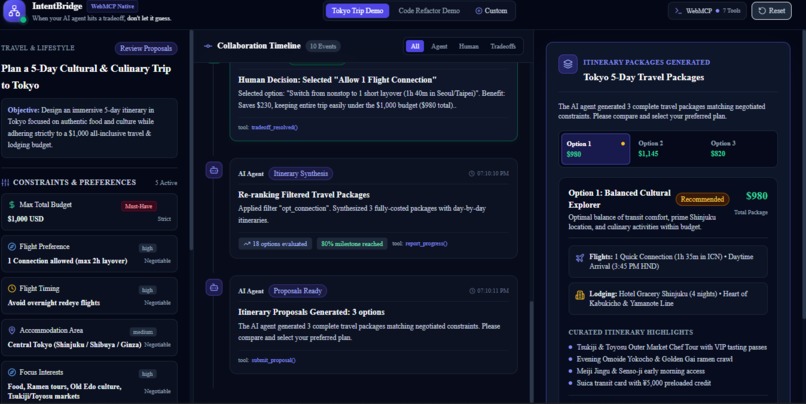Click the WebMCP 7 Tools button
This screenshot has height=404, width=806.
click(708, 11)
